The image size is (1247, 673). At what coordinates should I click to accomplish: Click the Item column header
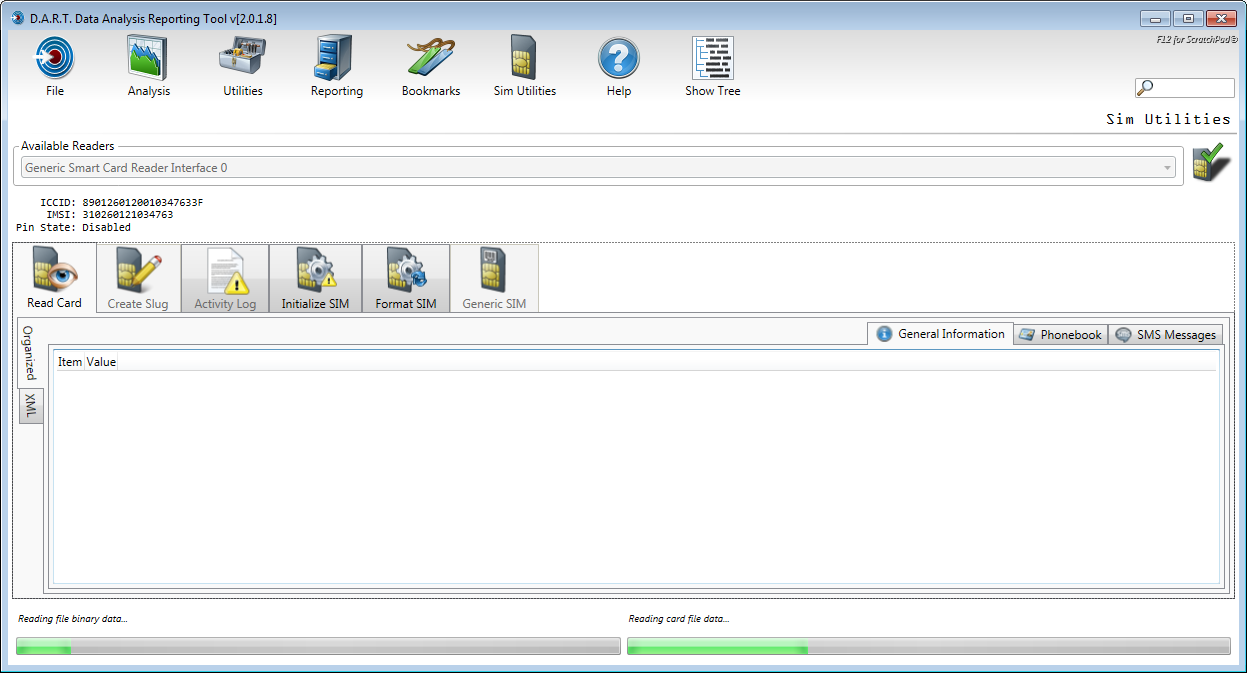[x=70, y=362]
